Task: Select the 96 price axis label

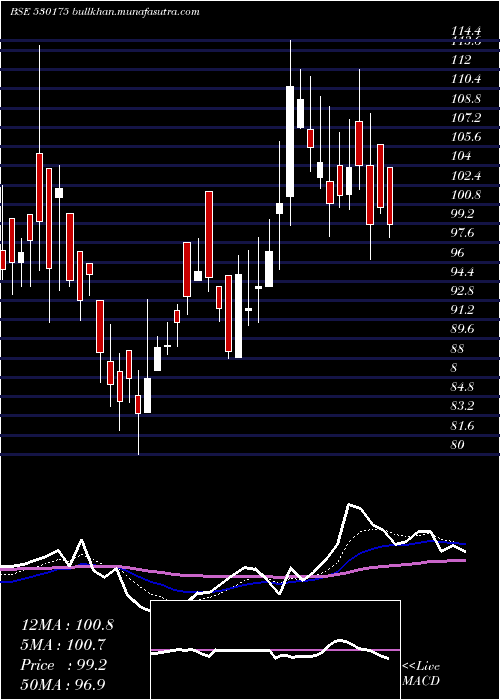Action: (458, 253)
